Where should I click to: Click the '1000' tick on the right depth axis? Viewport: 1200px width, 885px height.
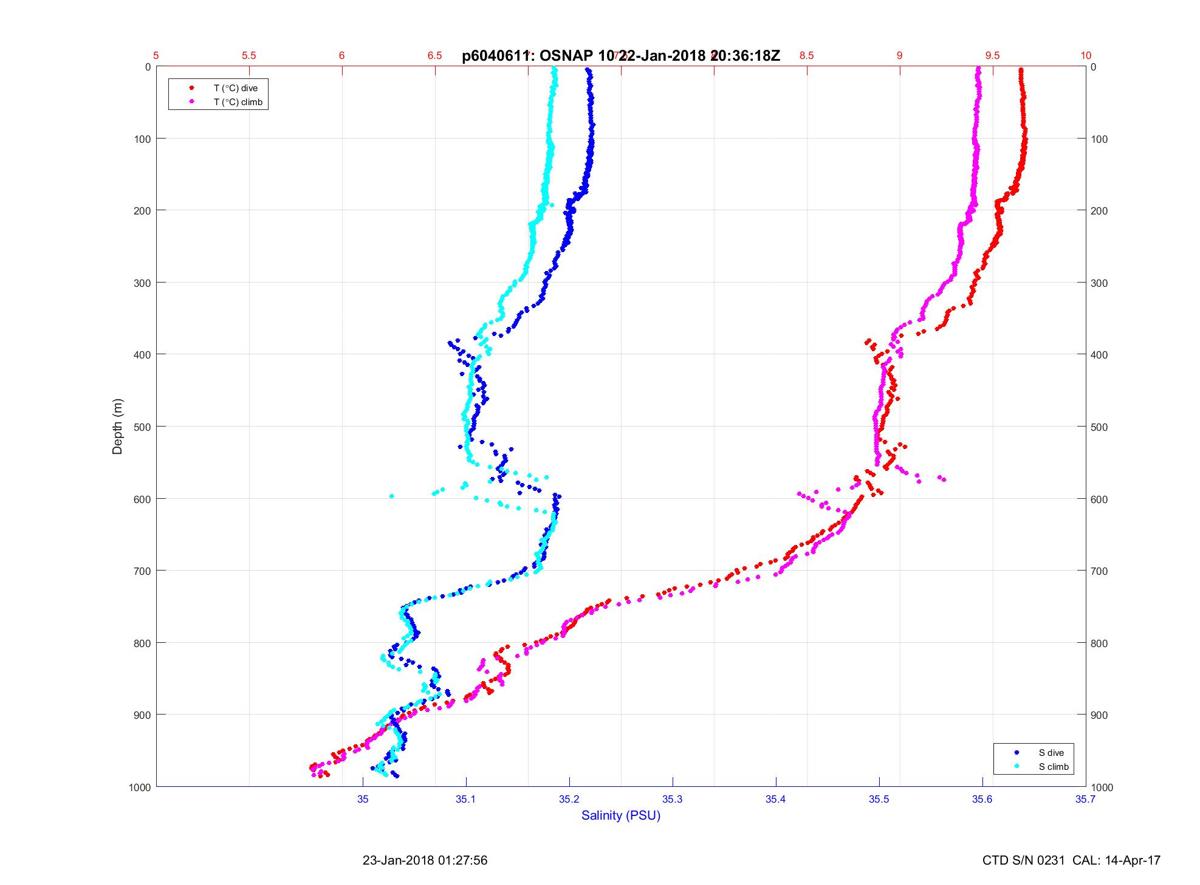(x=1103, y=788)
